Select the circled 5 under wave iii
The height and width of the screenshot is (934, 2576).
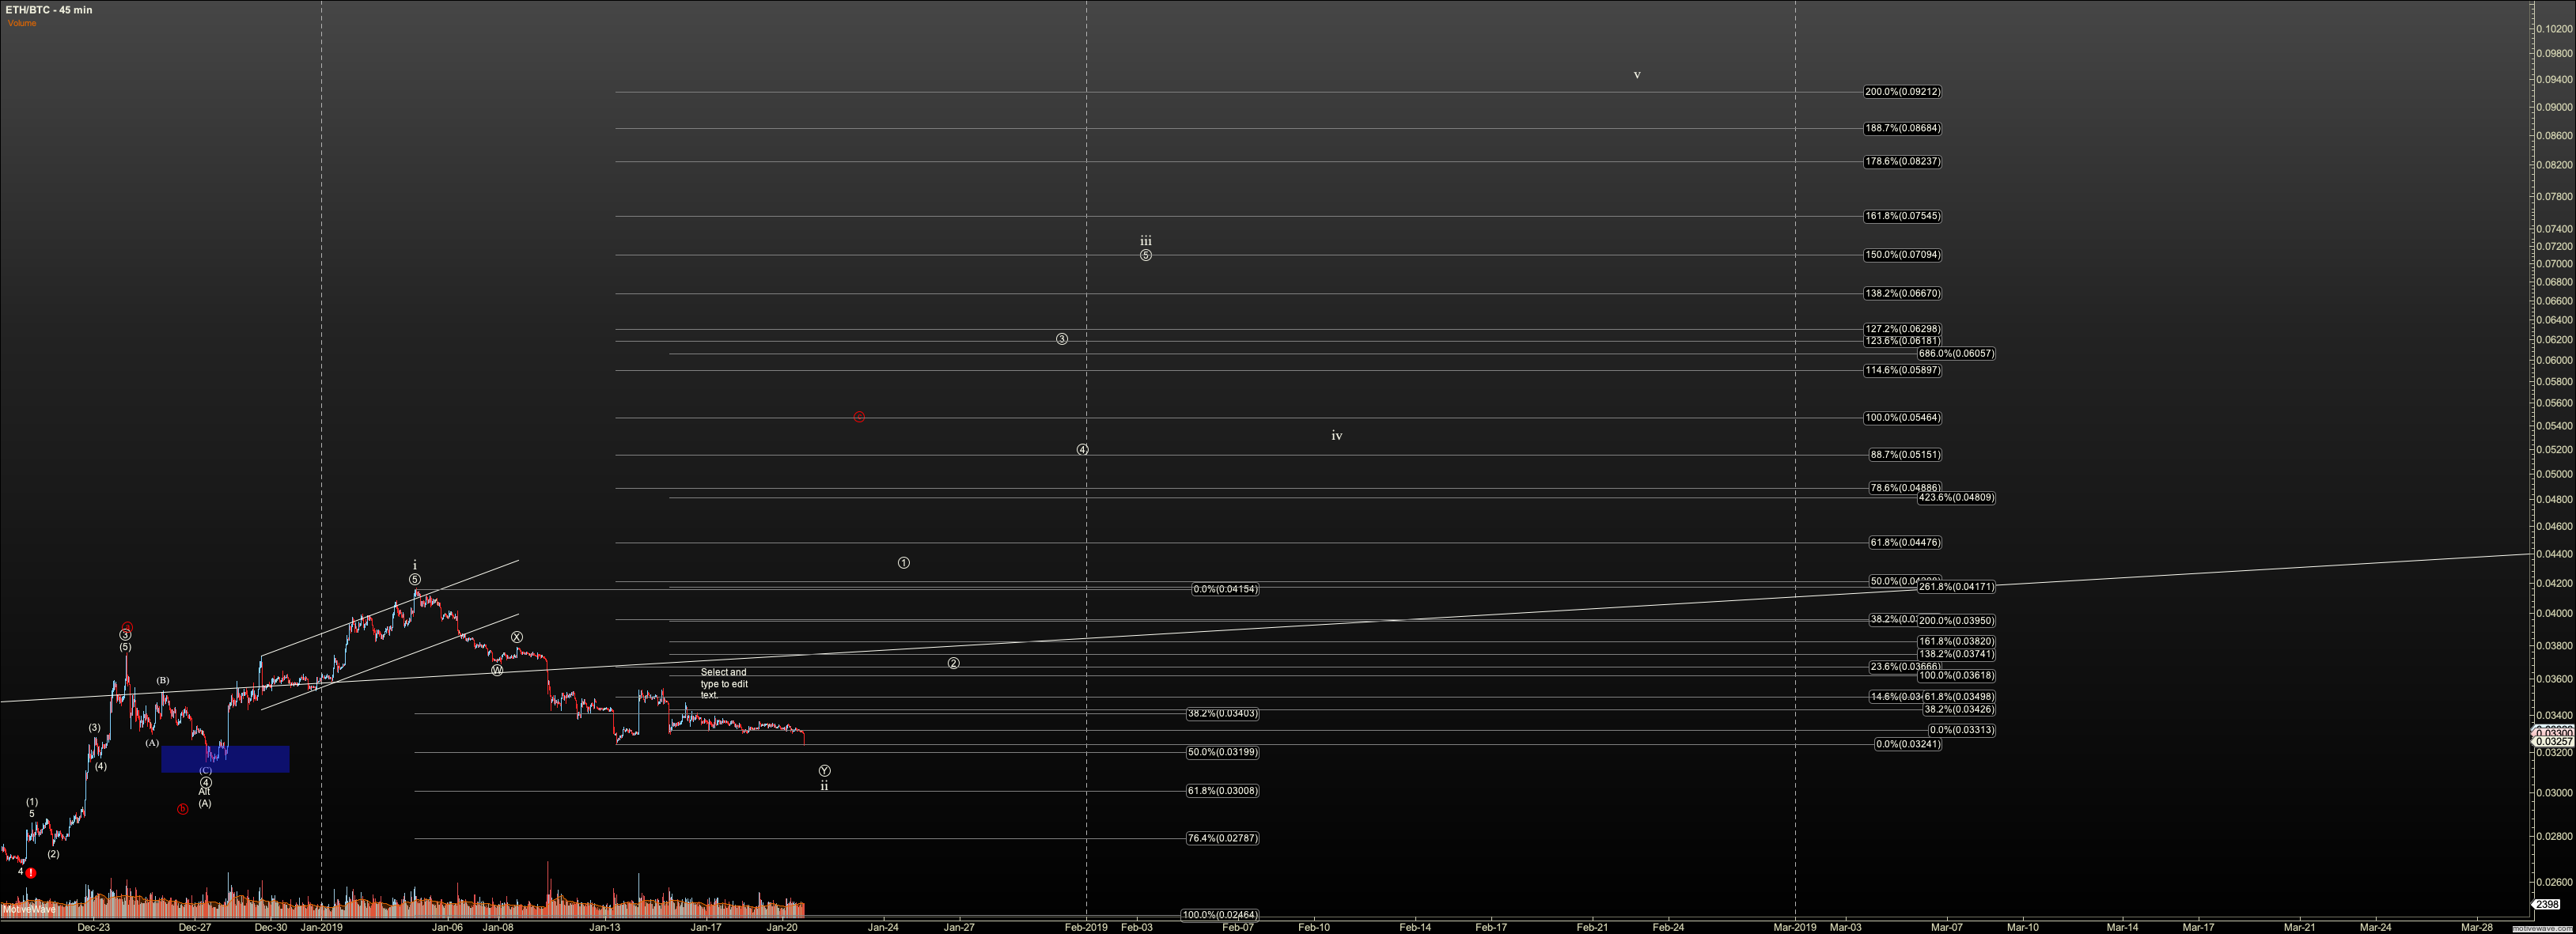pyautogui.click(x=1146, y=255)
